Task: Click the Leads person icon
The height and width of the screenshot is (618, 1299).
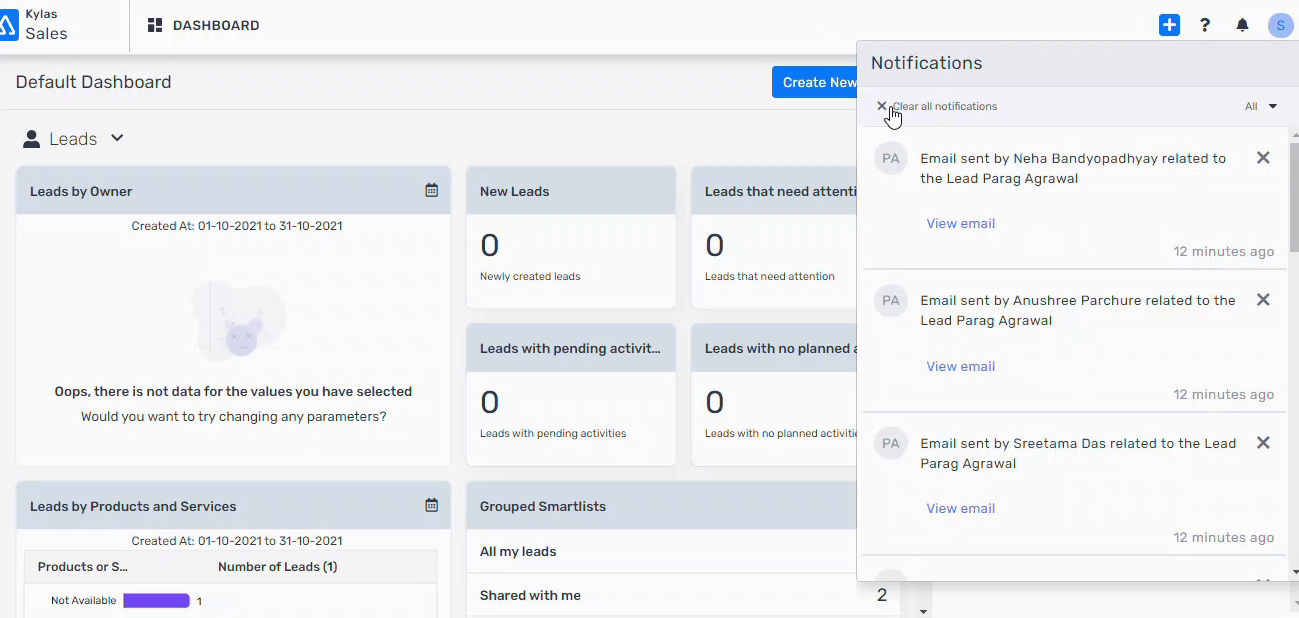Action: 32,139
